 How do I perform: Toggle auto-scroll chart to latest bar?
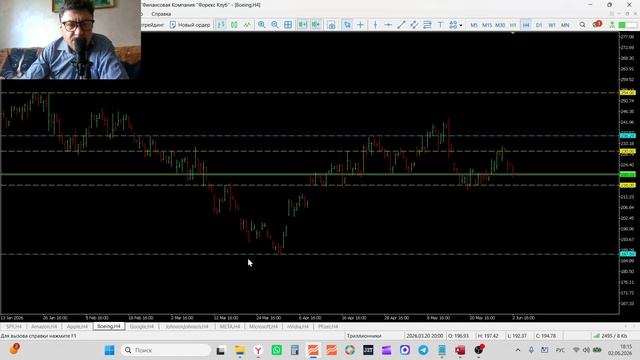302,25
